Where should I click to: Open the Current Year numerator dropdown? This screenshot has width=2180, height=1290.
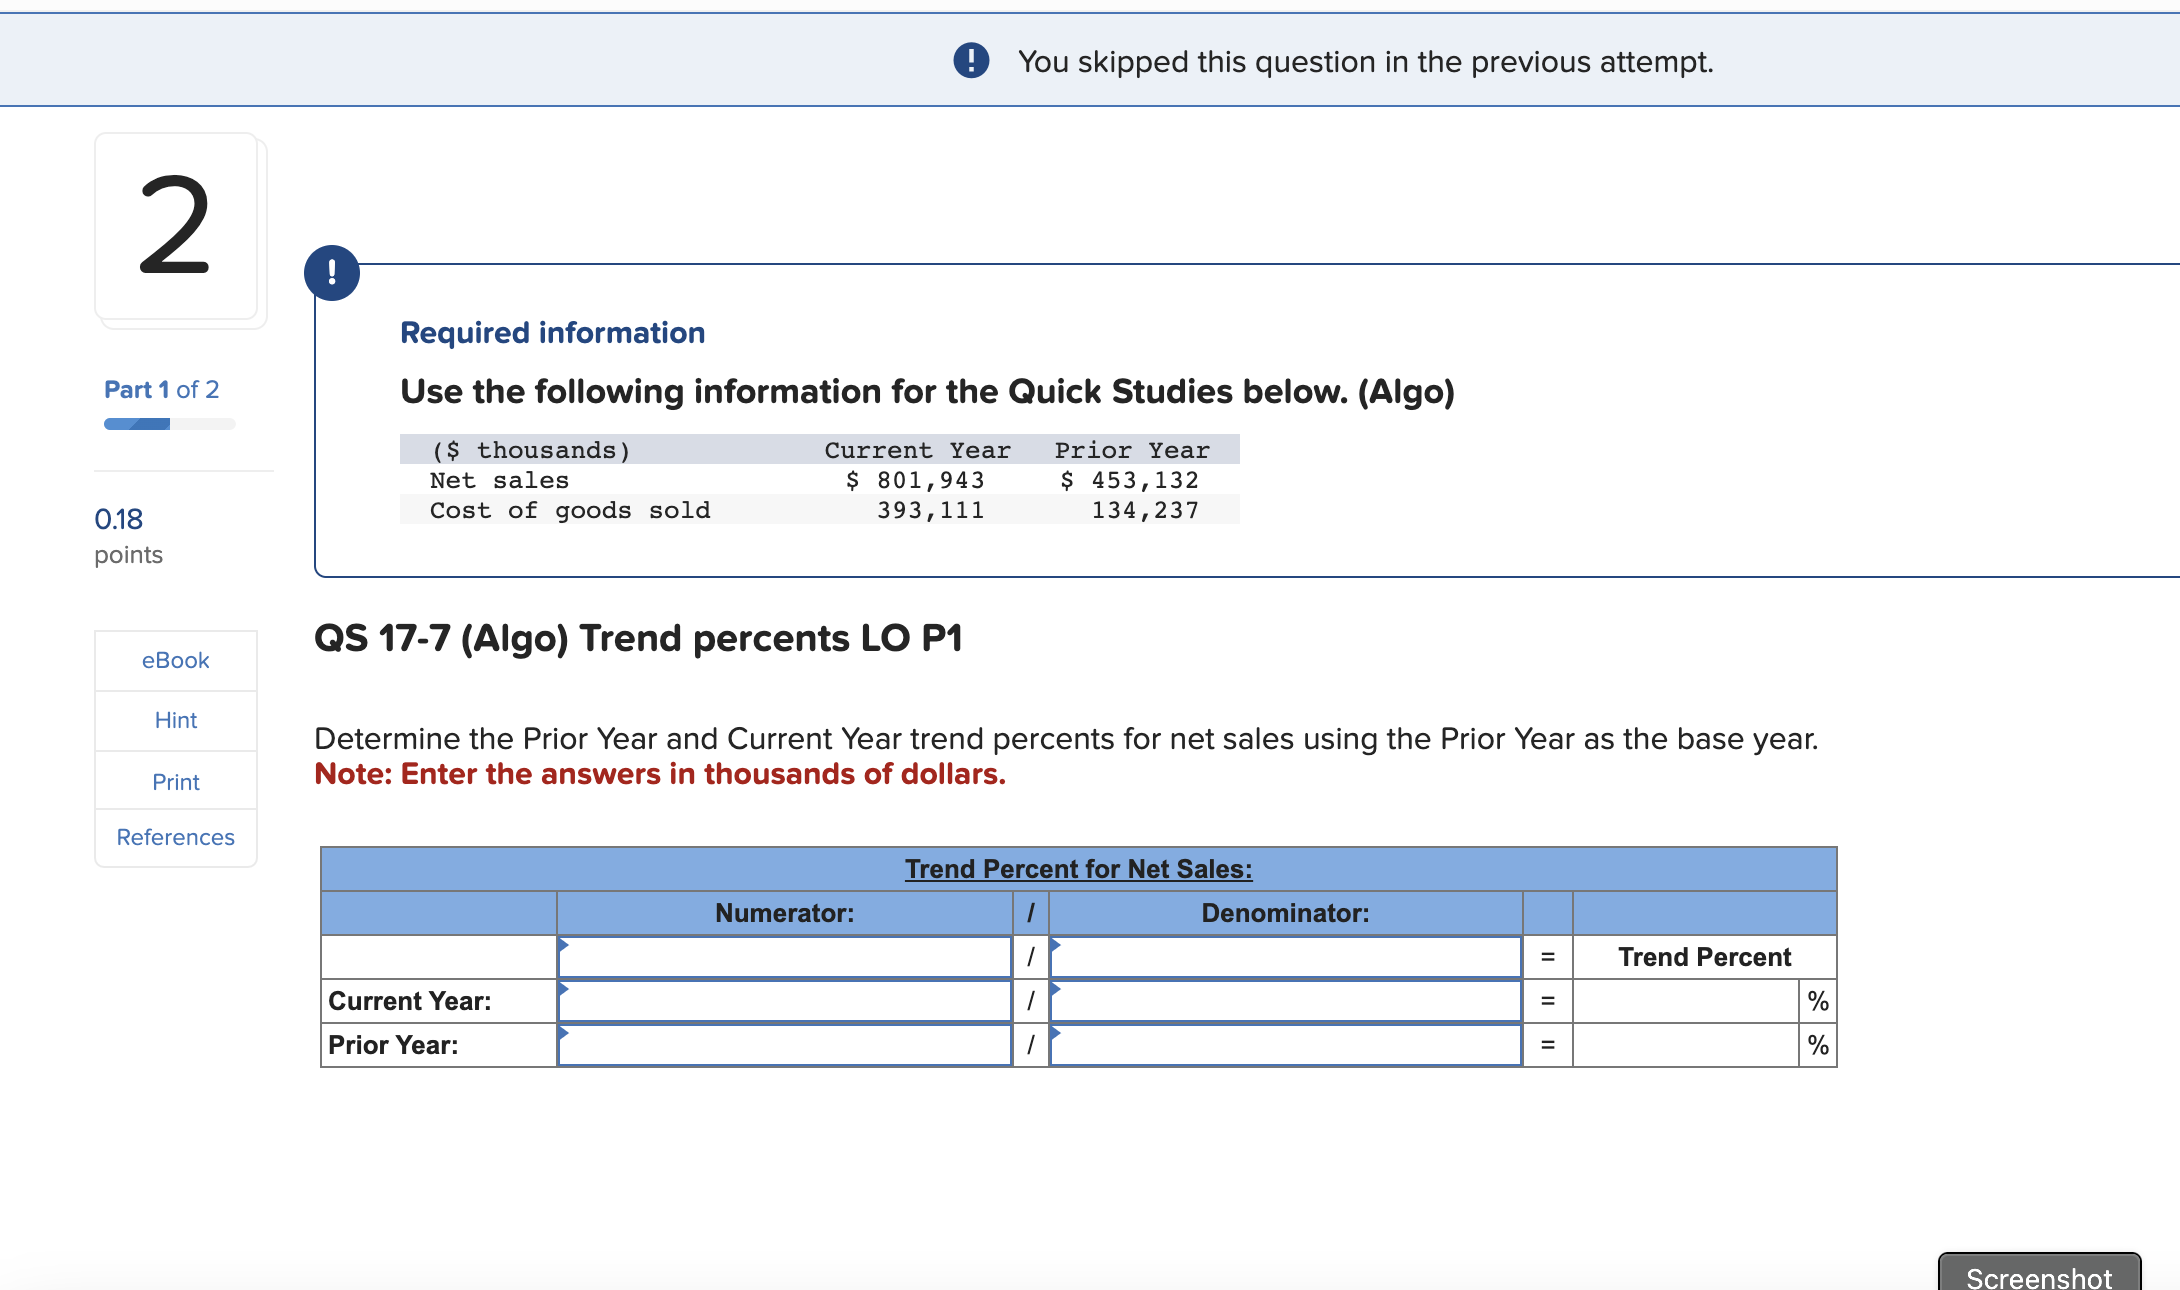click(x=784, y=1001)
